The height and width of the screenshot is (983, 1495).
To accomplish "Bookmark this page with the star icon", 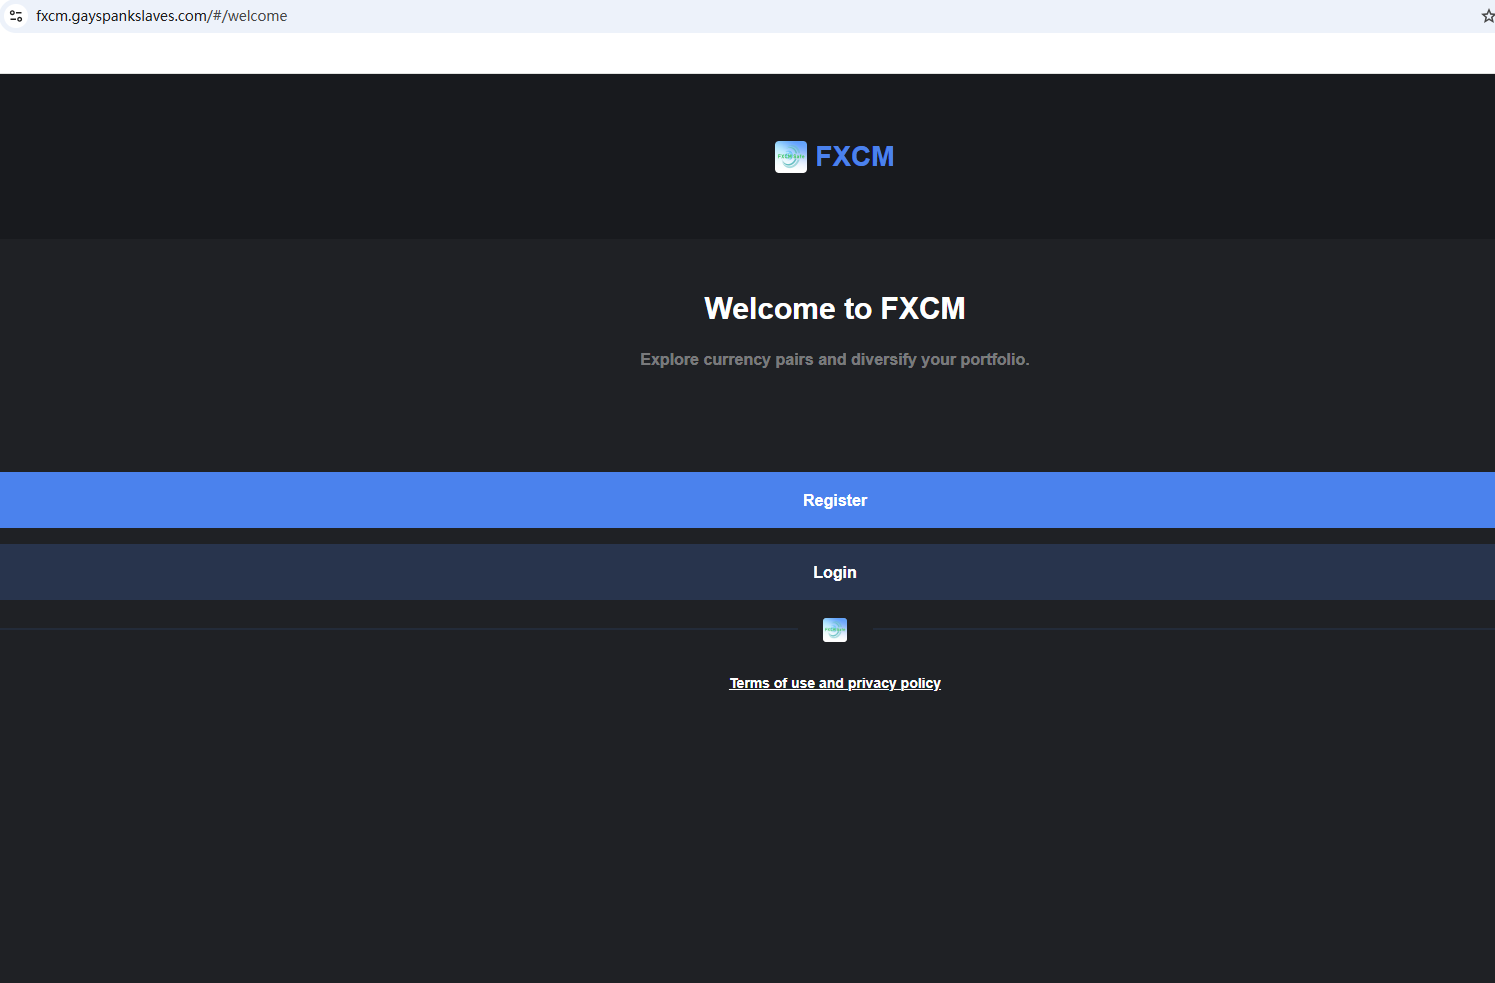I will tap(1487, 16).
